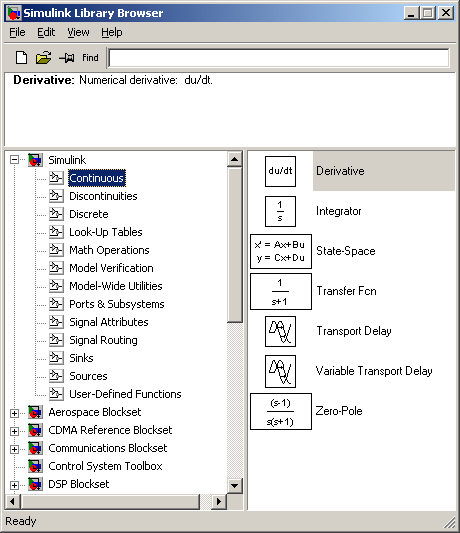Select the Variable Transport Delay block icon
The height and width of the screenshot is (533, 460).
point(280,372)
